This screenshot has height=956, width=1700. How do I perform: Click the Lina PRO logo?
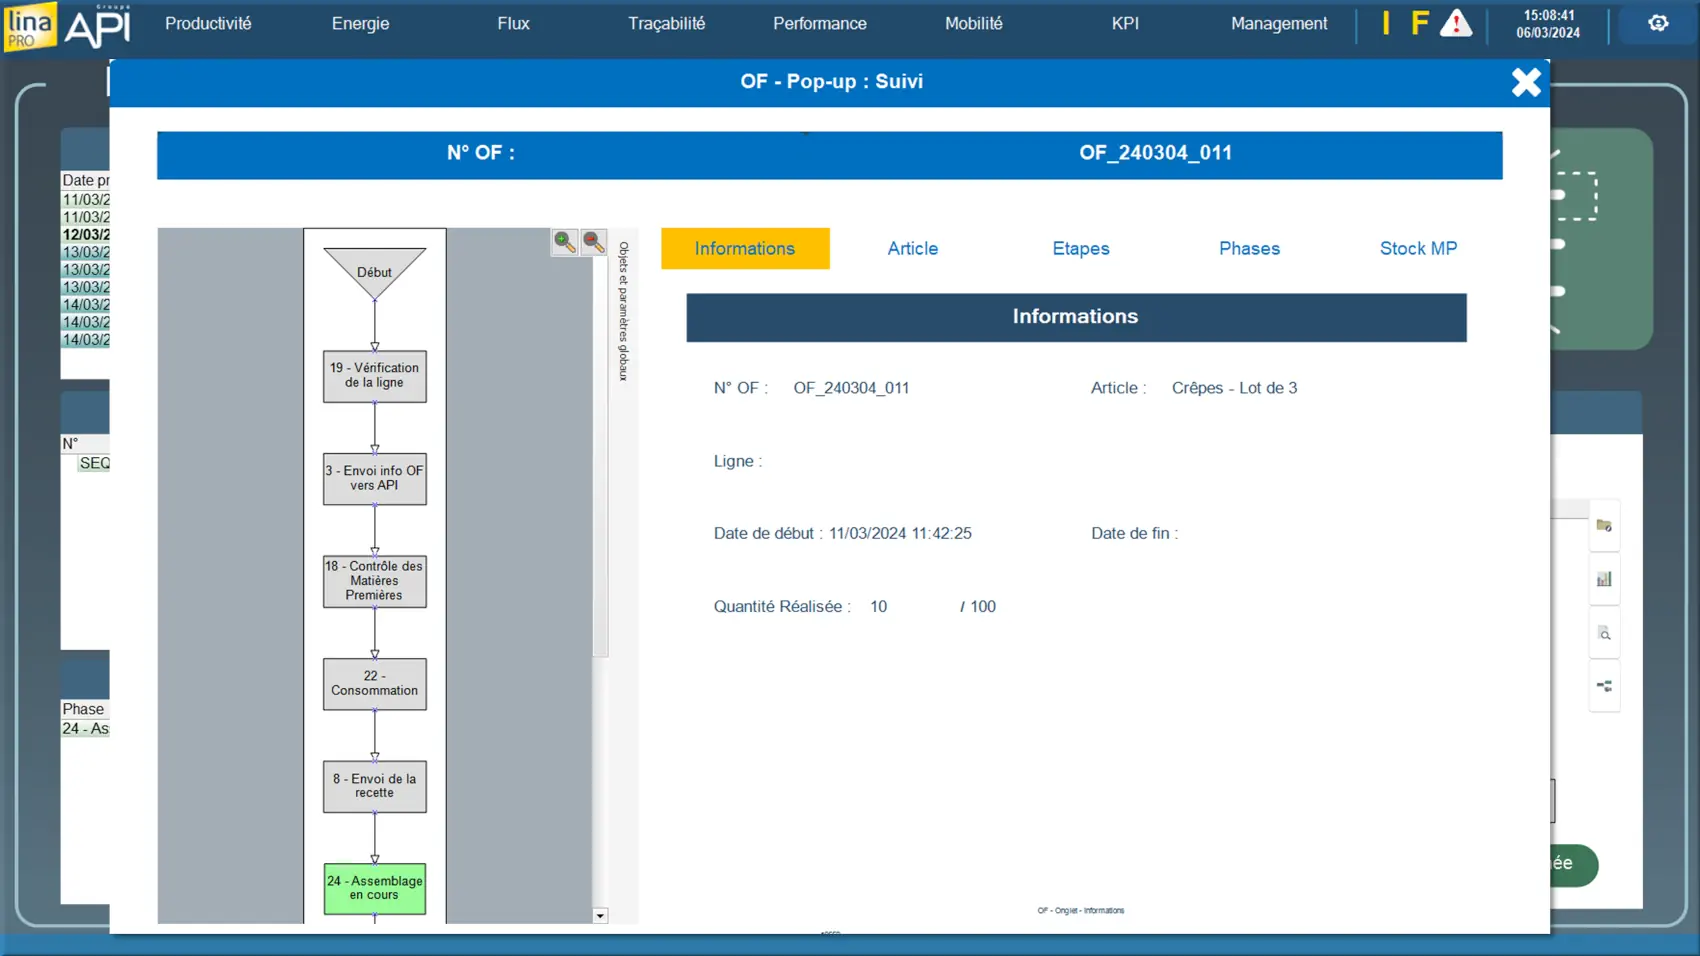point(30,26)
